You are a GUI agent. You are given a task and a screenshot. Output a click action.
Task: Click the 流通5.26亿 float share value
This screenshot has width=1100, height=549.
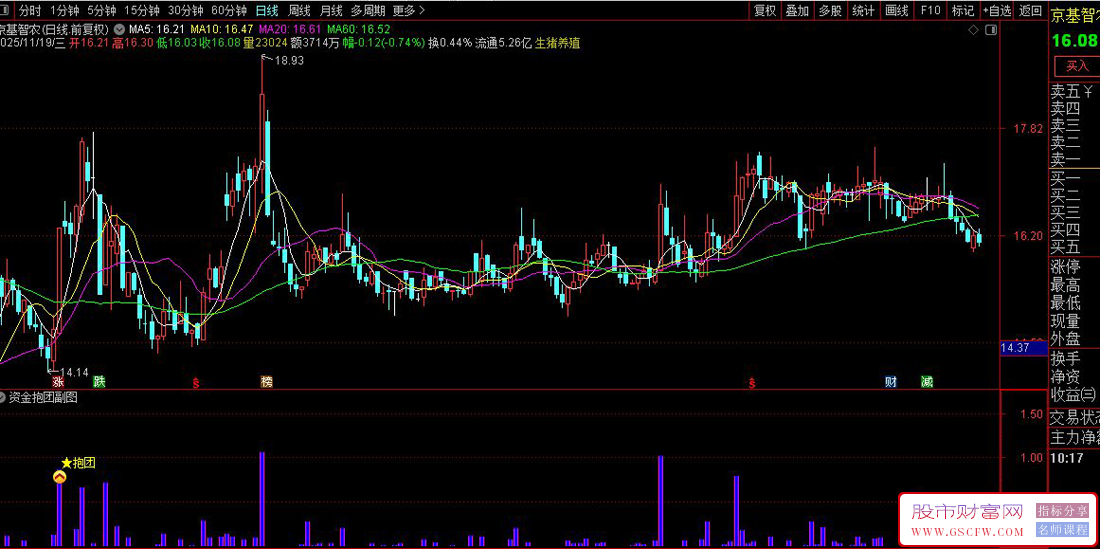[x=504, y=43]
